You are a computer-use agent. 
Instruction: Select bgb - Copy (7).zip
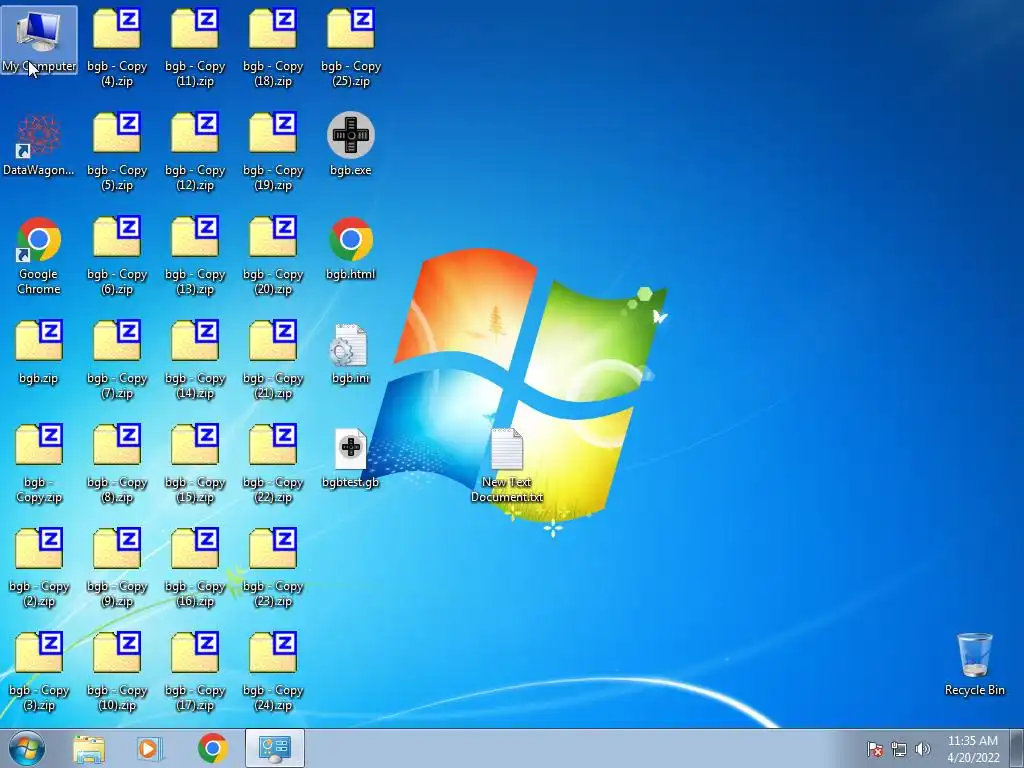click(x=117, y=360)
